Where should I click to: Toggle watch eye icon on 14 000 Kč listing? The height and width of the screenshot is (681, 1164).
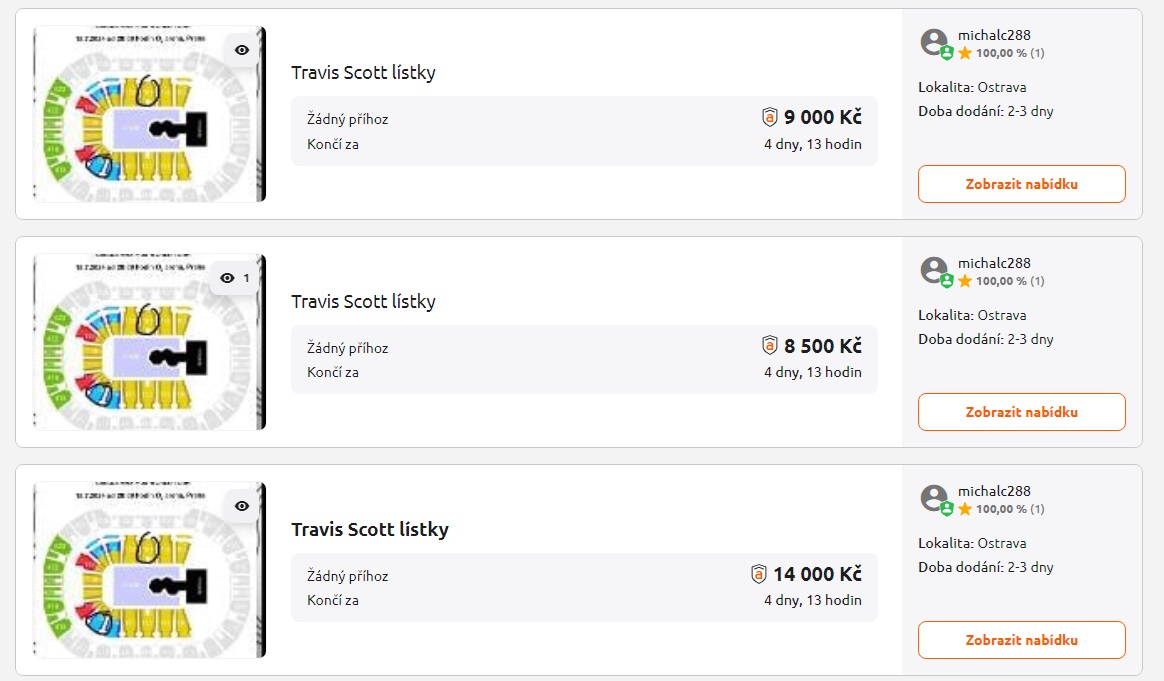[x=242, y=506]
